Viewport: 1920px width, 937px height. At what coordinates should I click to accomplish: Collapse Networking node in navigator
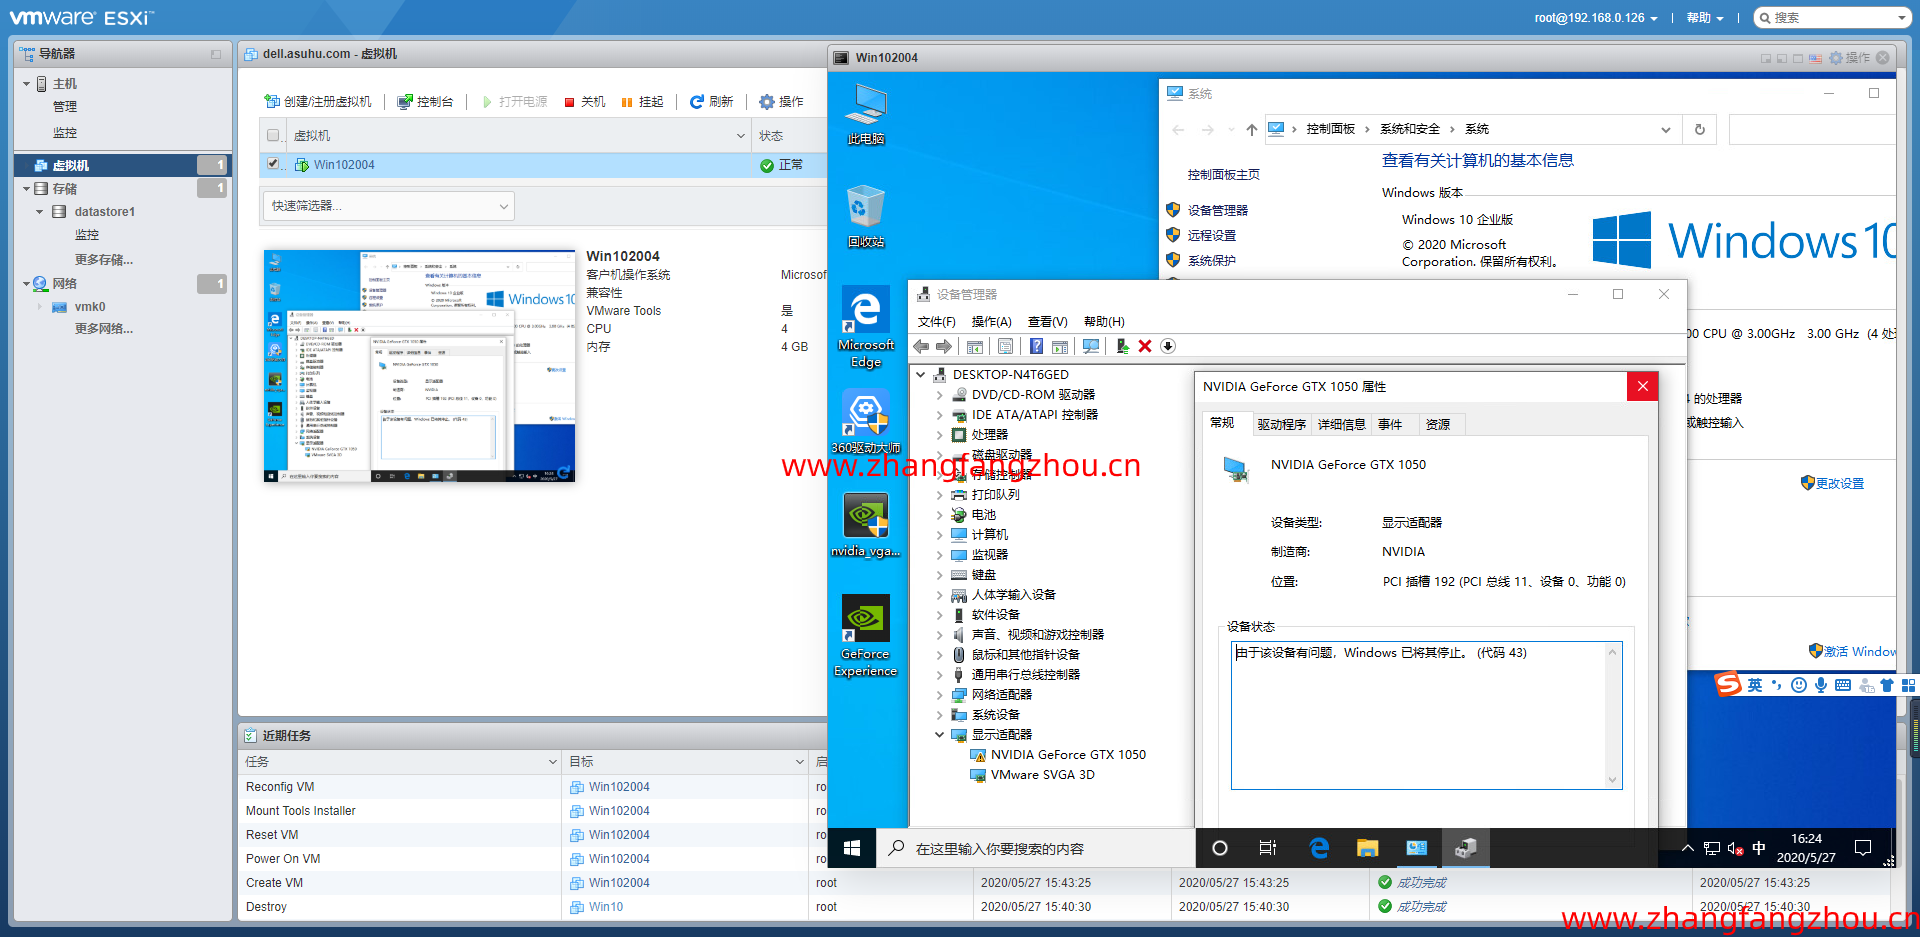(x=26, y=284)
